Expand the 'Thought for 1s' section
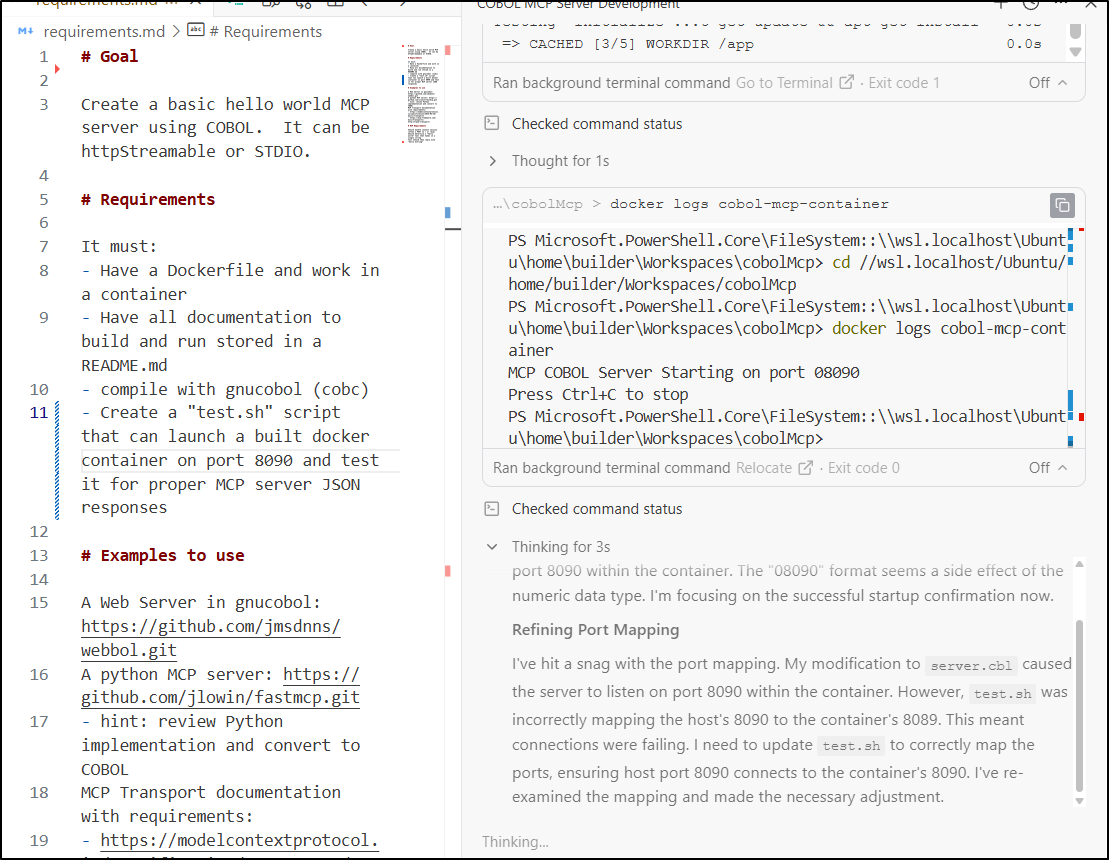The image size is (1109, 860). pos(492,161)
